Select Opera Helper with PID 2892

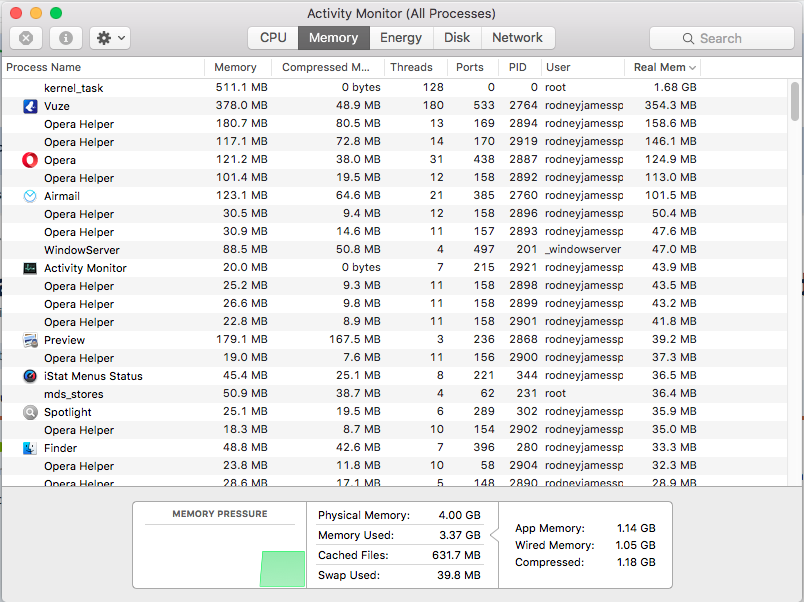(395, 178)
